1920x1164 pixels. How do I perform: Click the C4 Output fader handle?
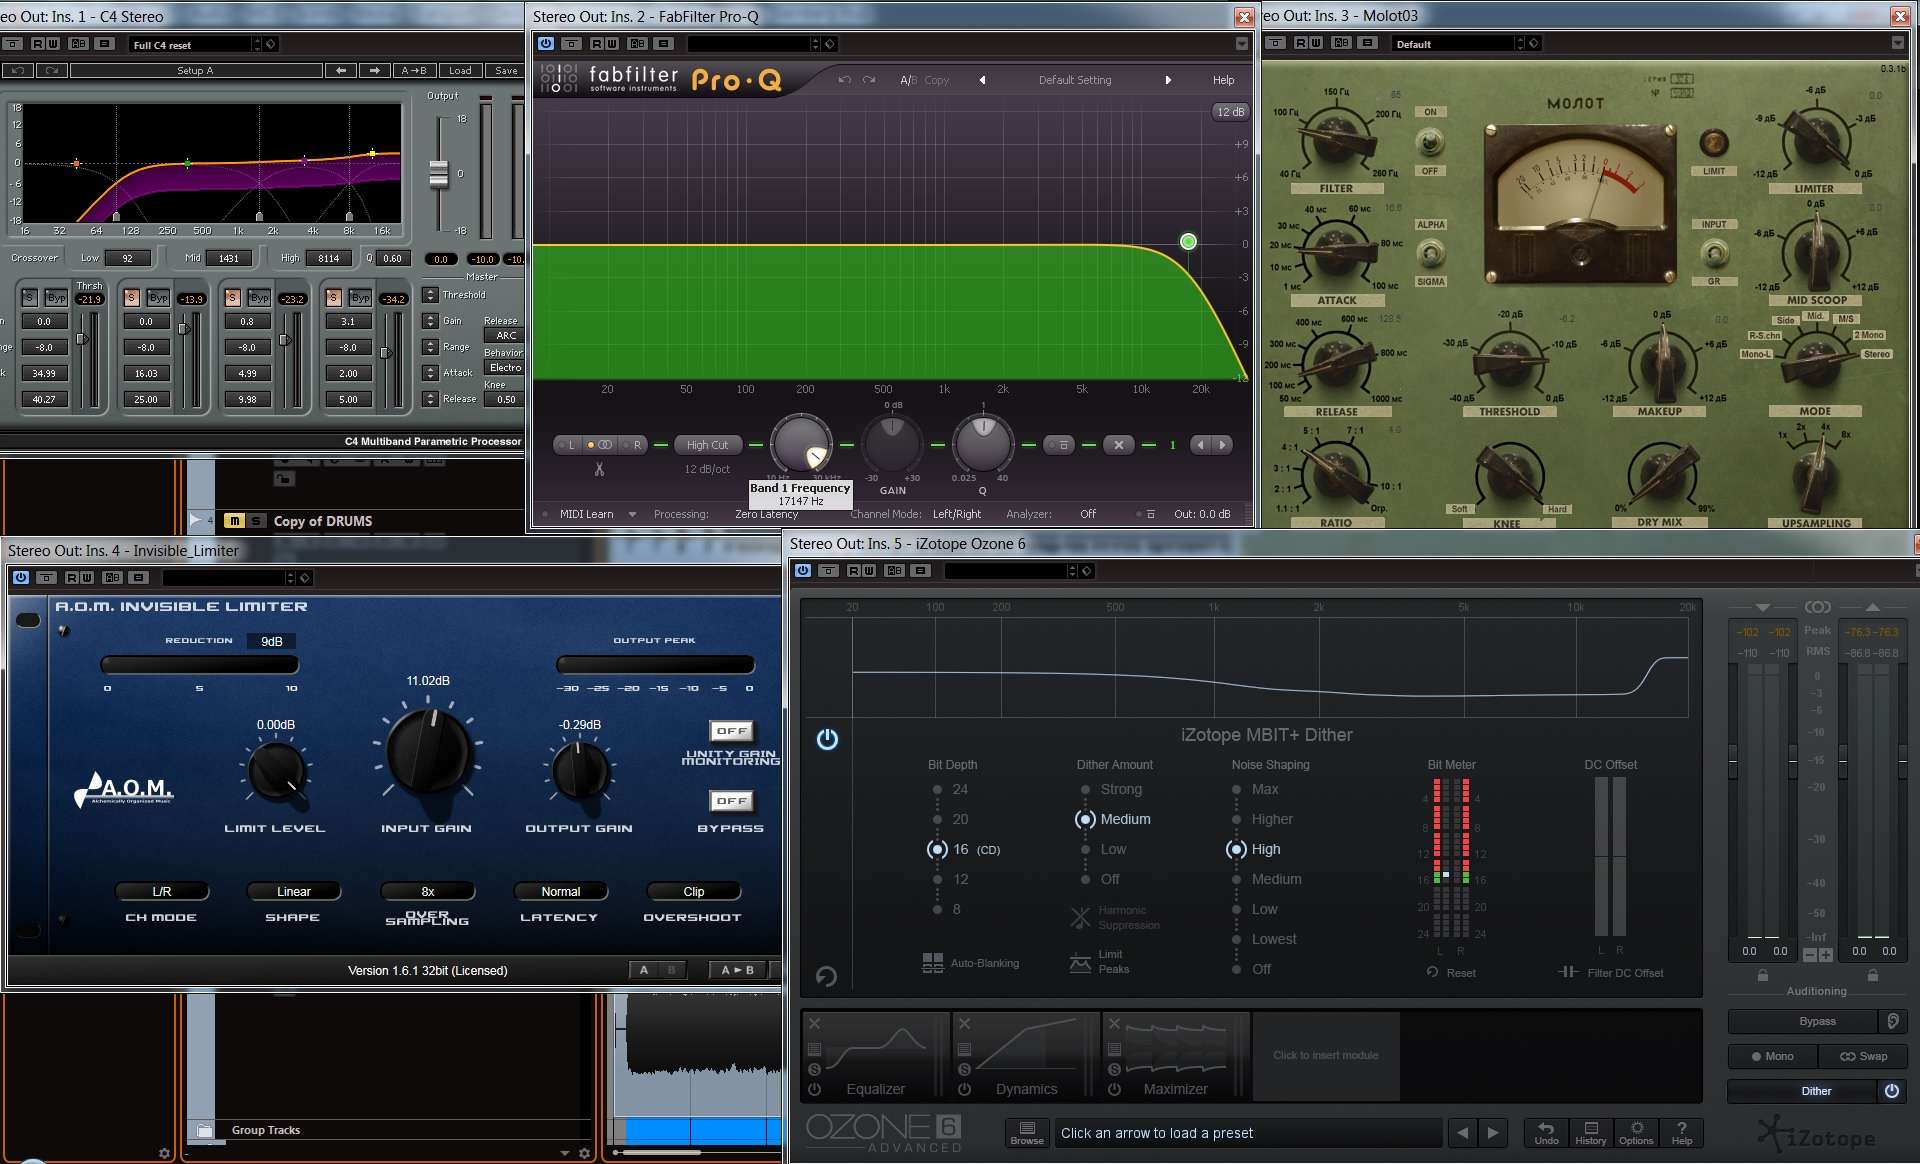click(x=438, y=174)
